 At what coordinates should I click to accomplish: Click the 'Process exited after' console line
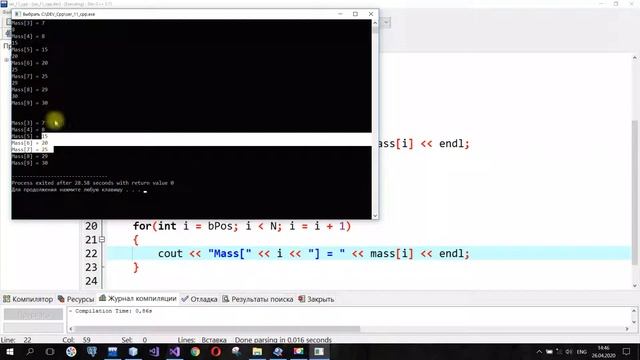(x=93, y=183)
